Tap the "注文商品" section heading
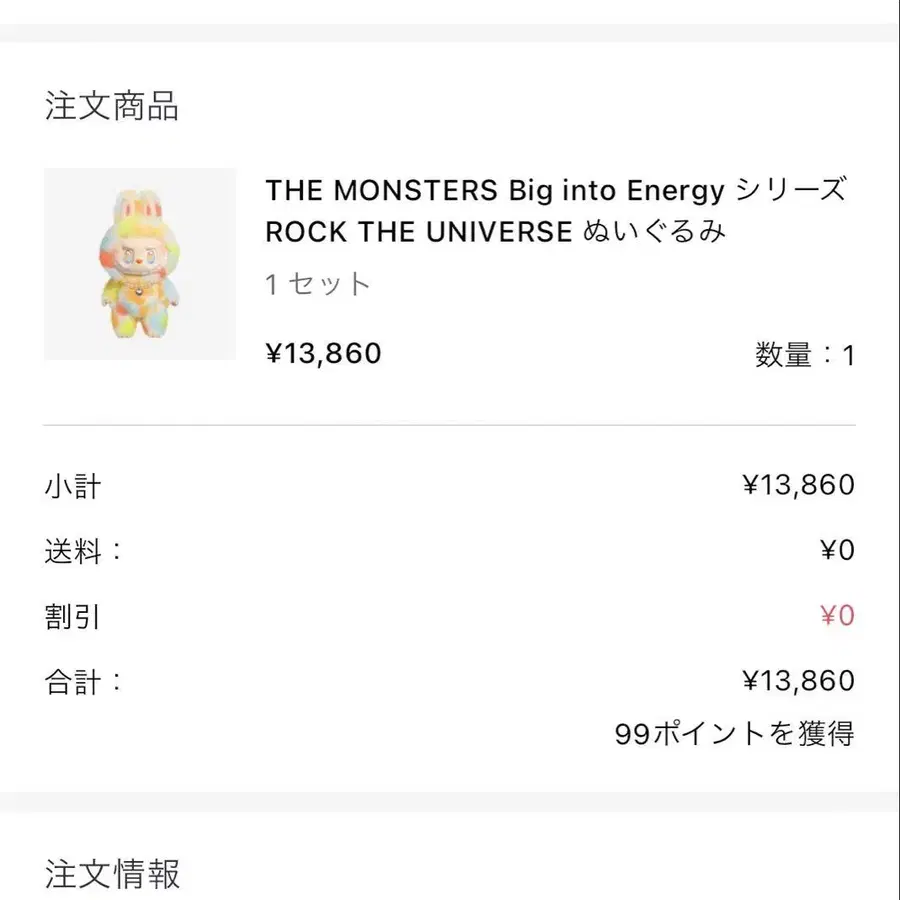 112,106
